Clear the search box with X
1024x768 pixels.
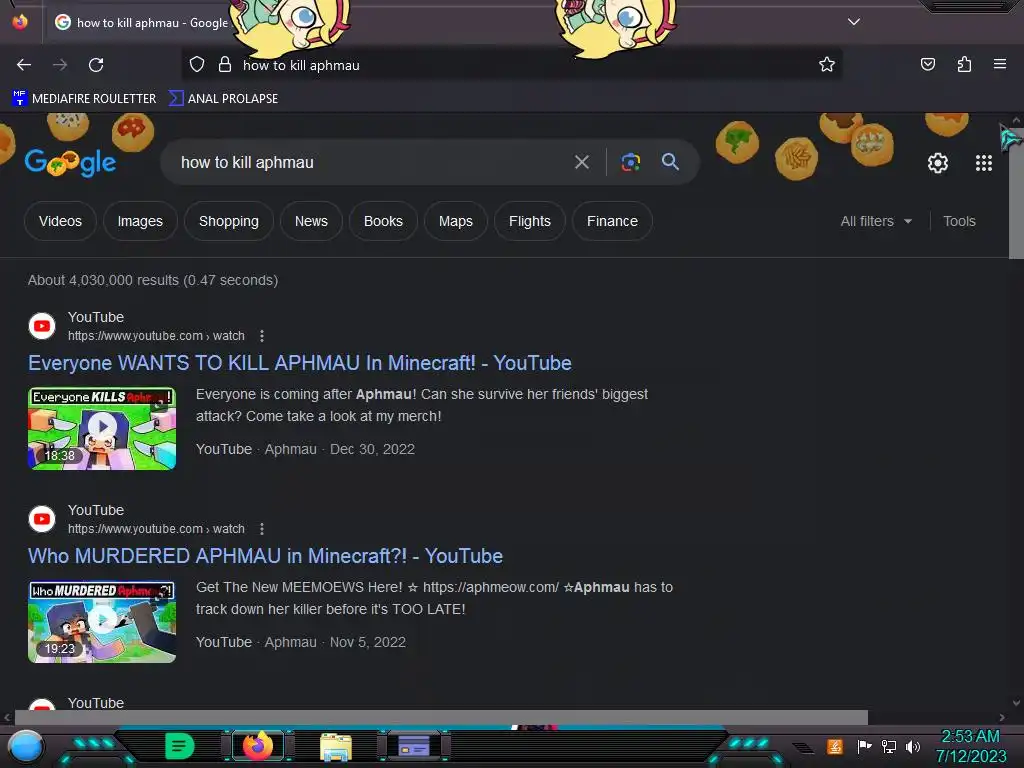tap(581, 162)
